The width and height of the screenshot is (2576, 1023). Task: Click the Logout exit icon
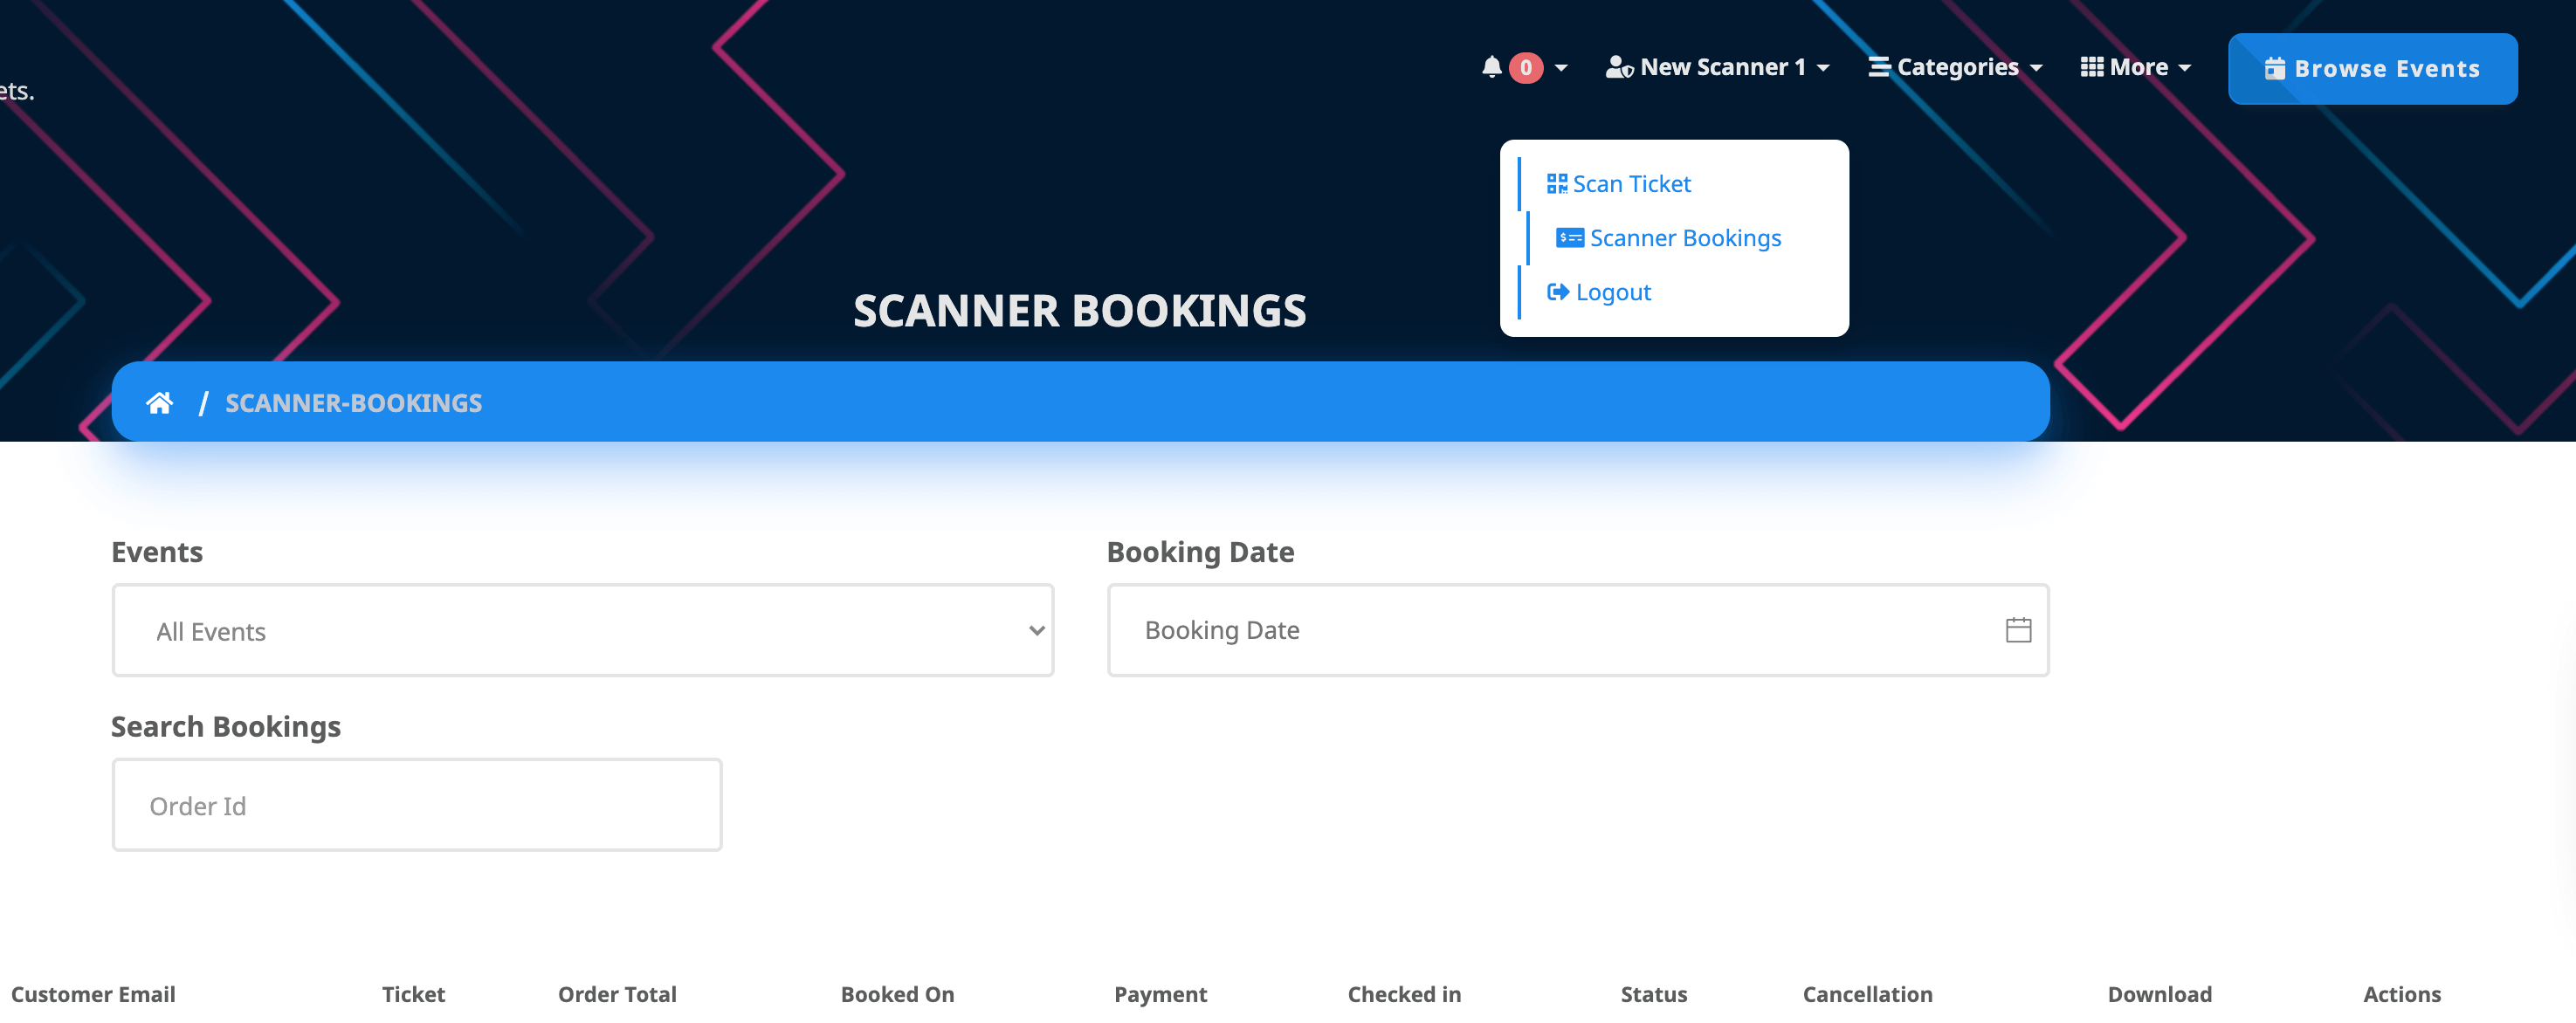(x=1557, y=292)
